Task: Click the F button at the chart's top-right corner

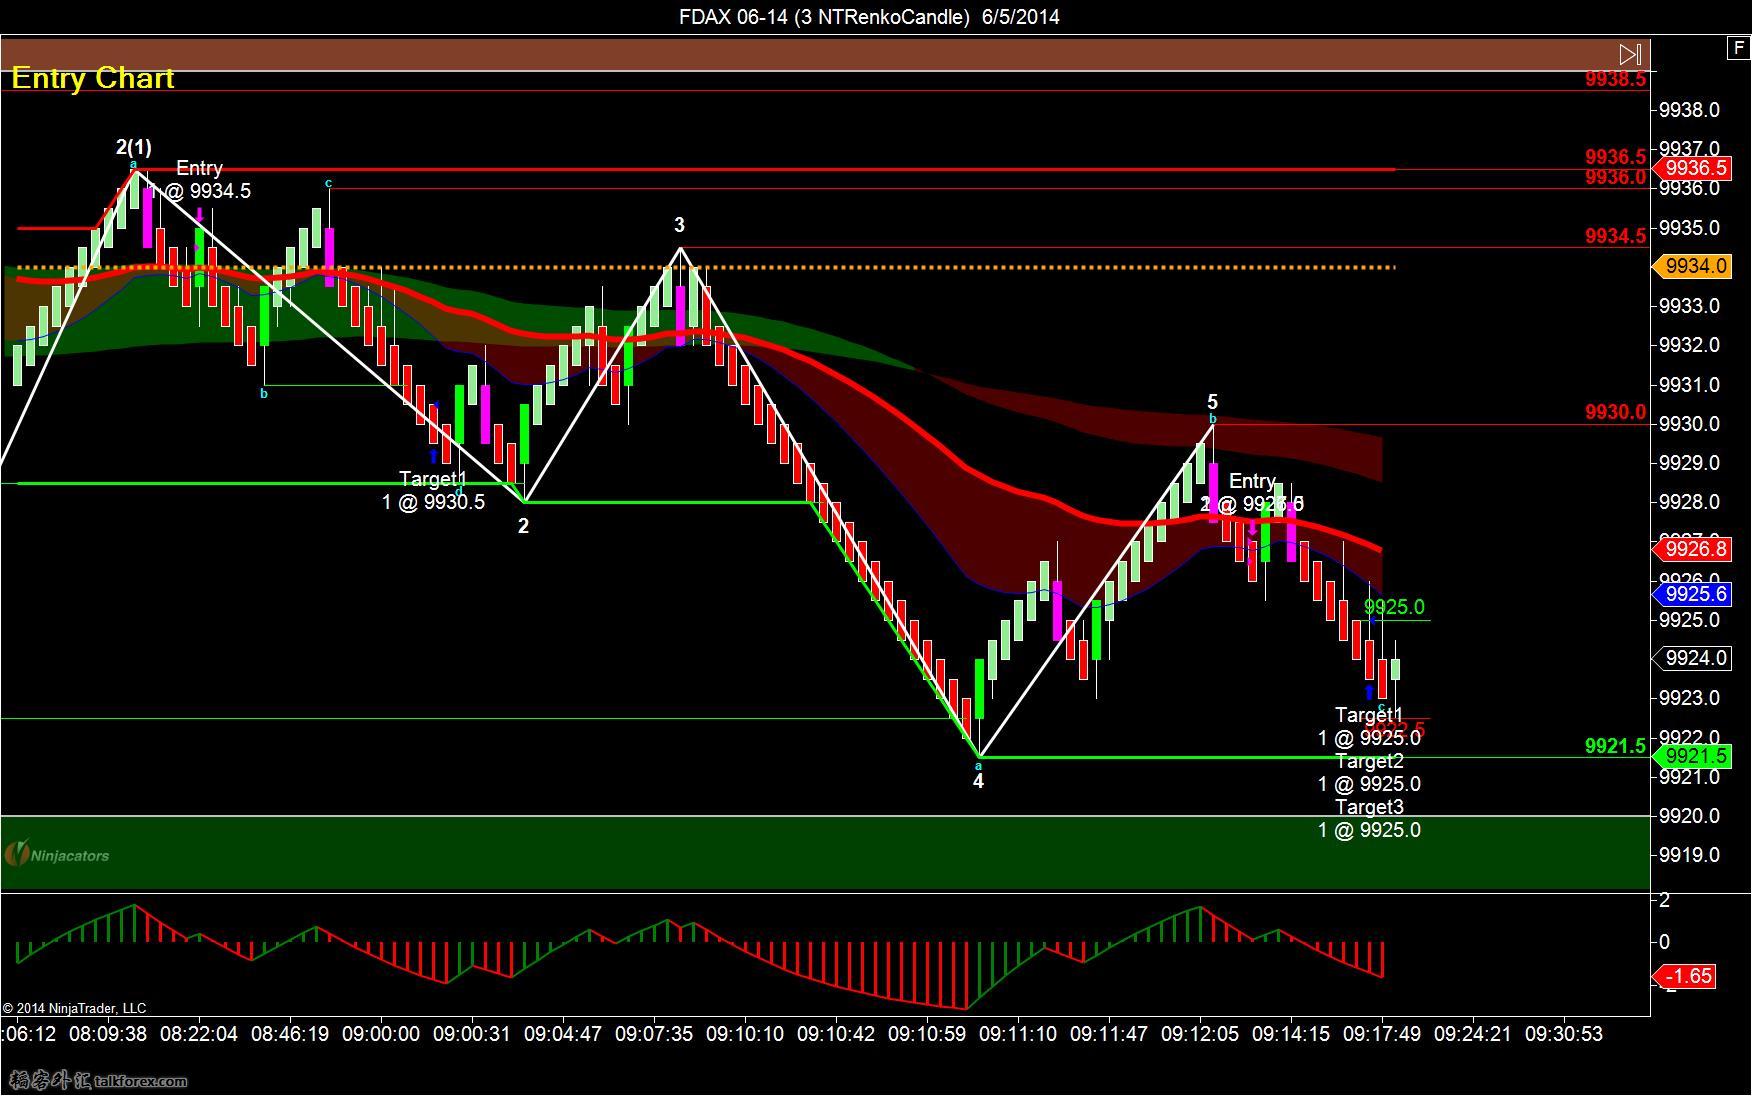Action: pyautogui.click(x=1738, y=48)
